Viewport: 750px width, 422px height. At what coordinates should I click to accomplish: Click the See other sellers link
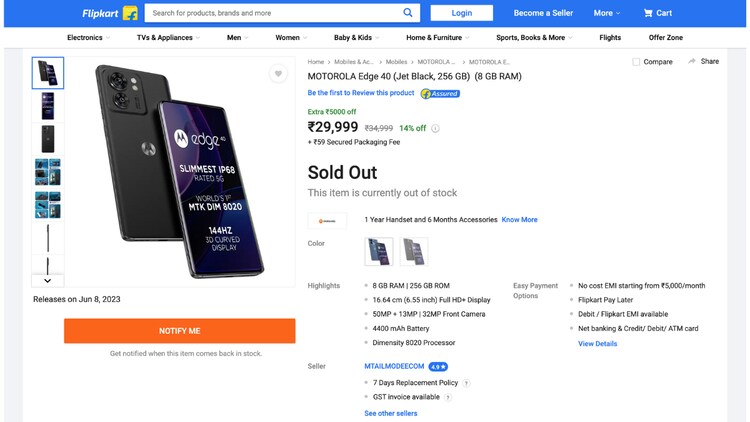pos(391,413)
